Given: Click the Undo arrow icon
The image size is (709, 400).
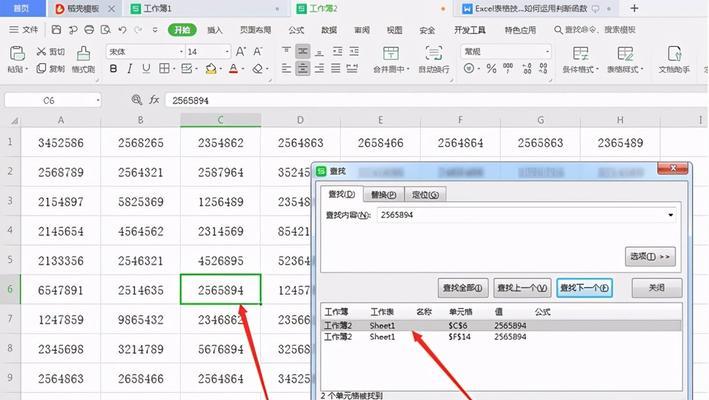Looking at the screenshot, I should [x=122, y=30].
